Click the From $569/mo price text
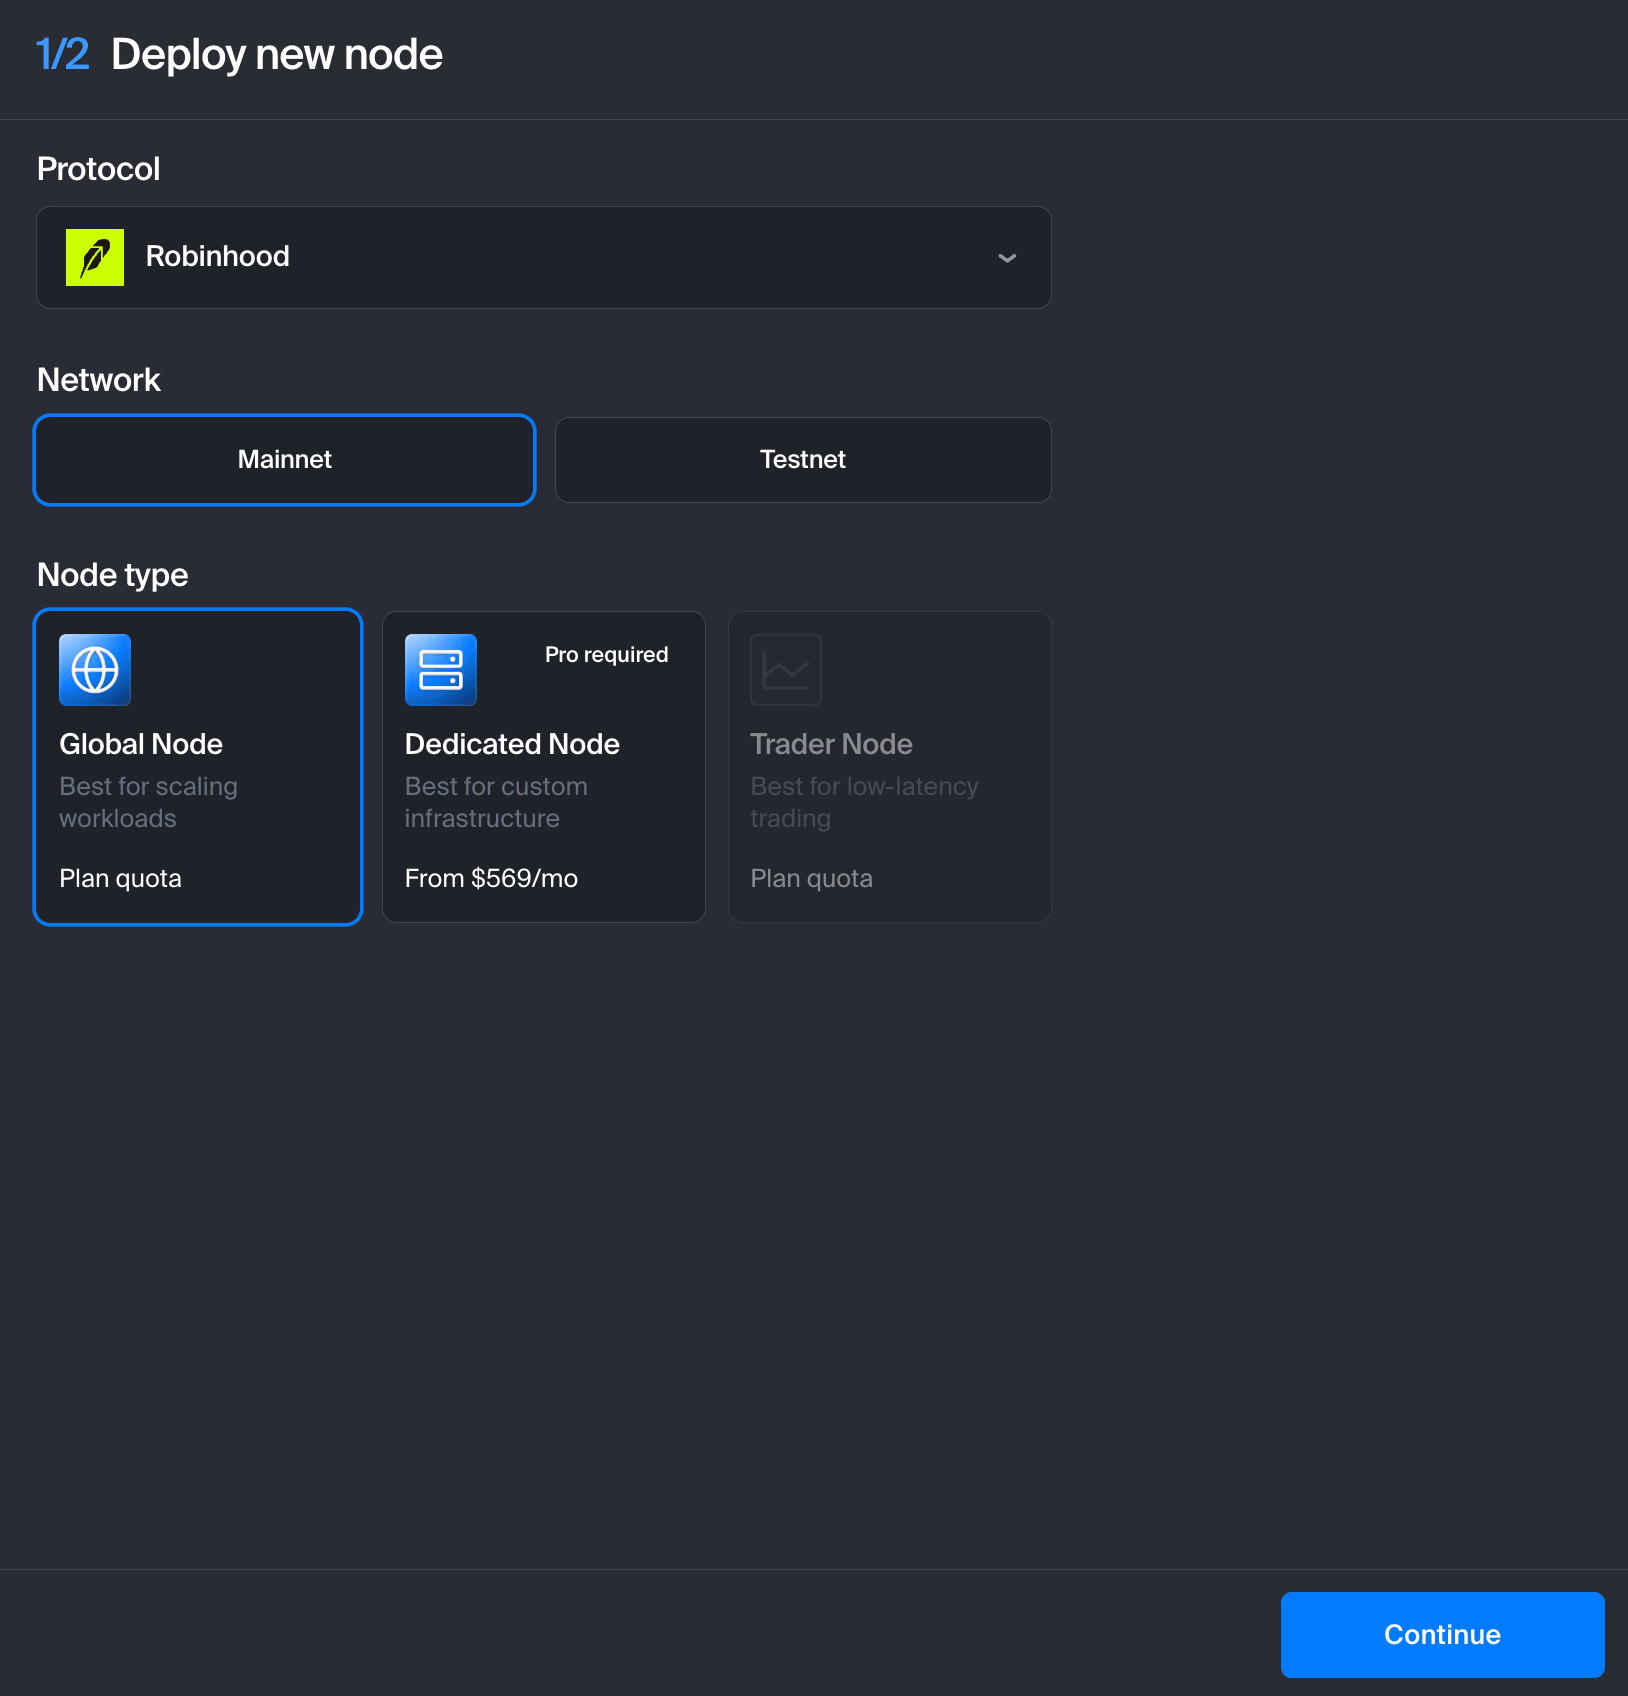 pos(491,878)
